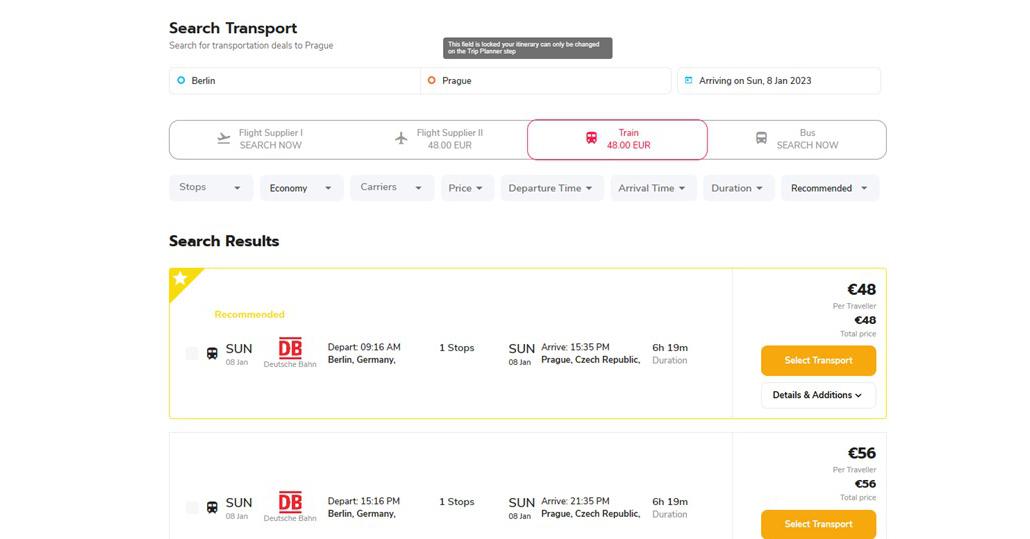The width and height of the screenshot is (1030, 539).
Task: Expand Details & Additions for first result
Action: [x=818, y=395]
